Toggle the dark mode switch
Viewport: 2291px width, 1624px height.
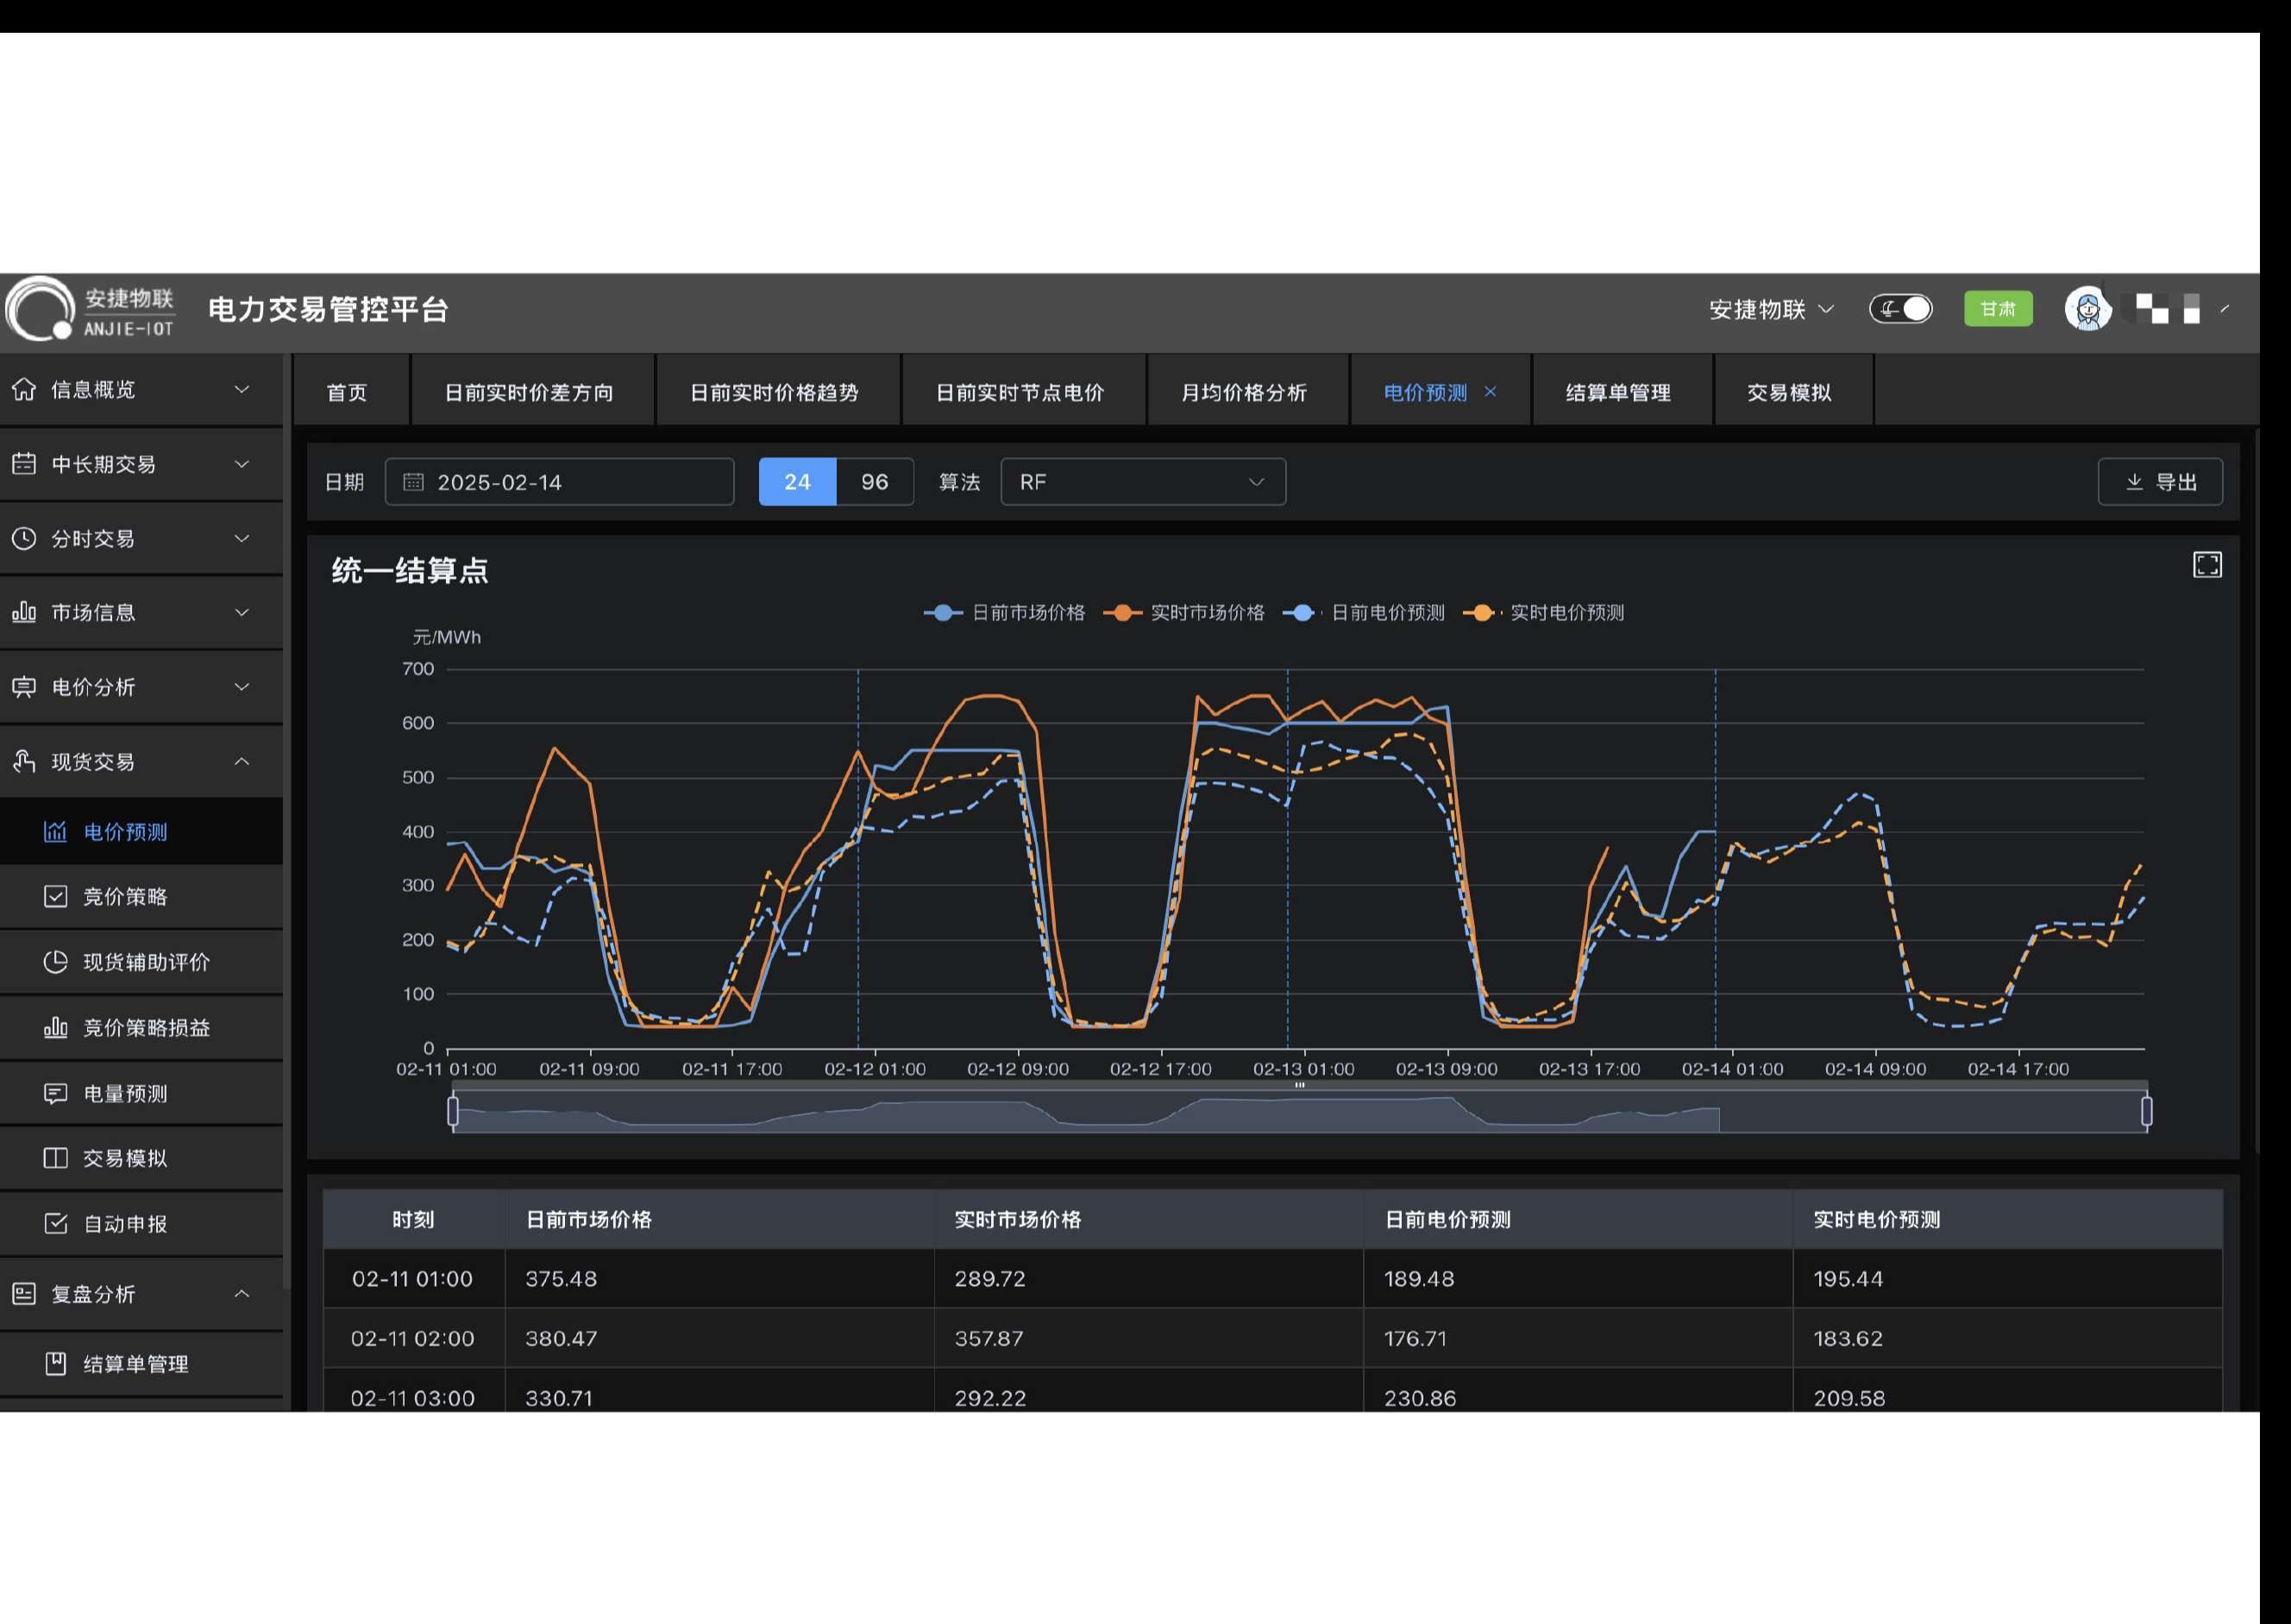tap(1900, 309)
